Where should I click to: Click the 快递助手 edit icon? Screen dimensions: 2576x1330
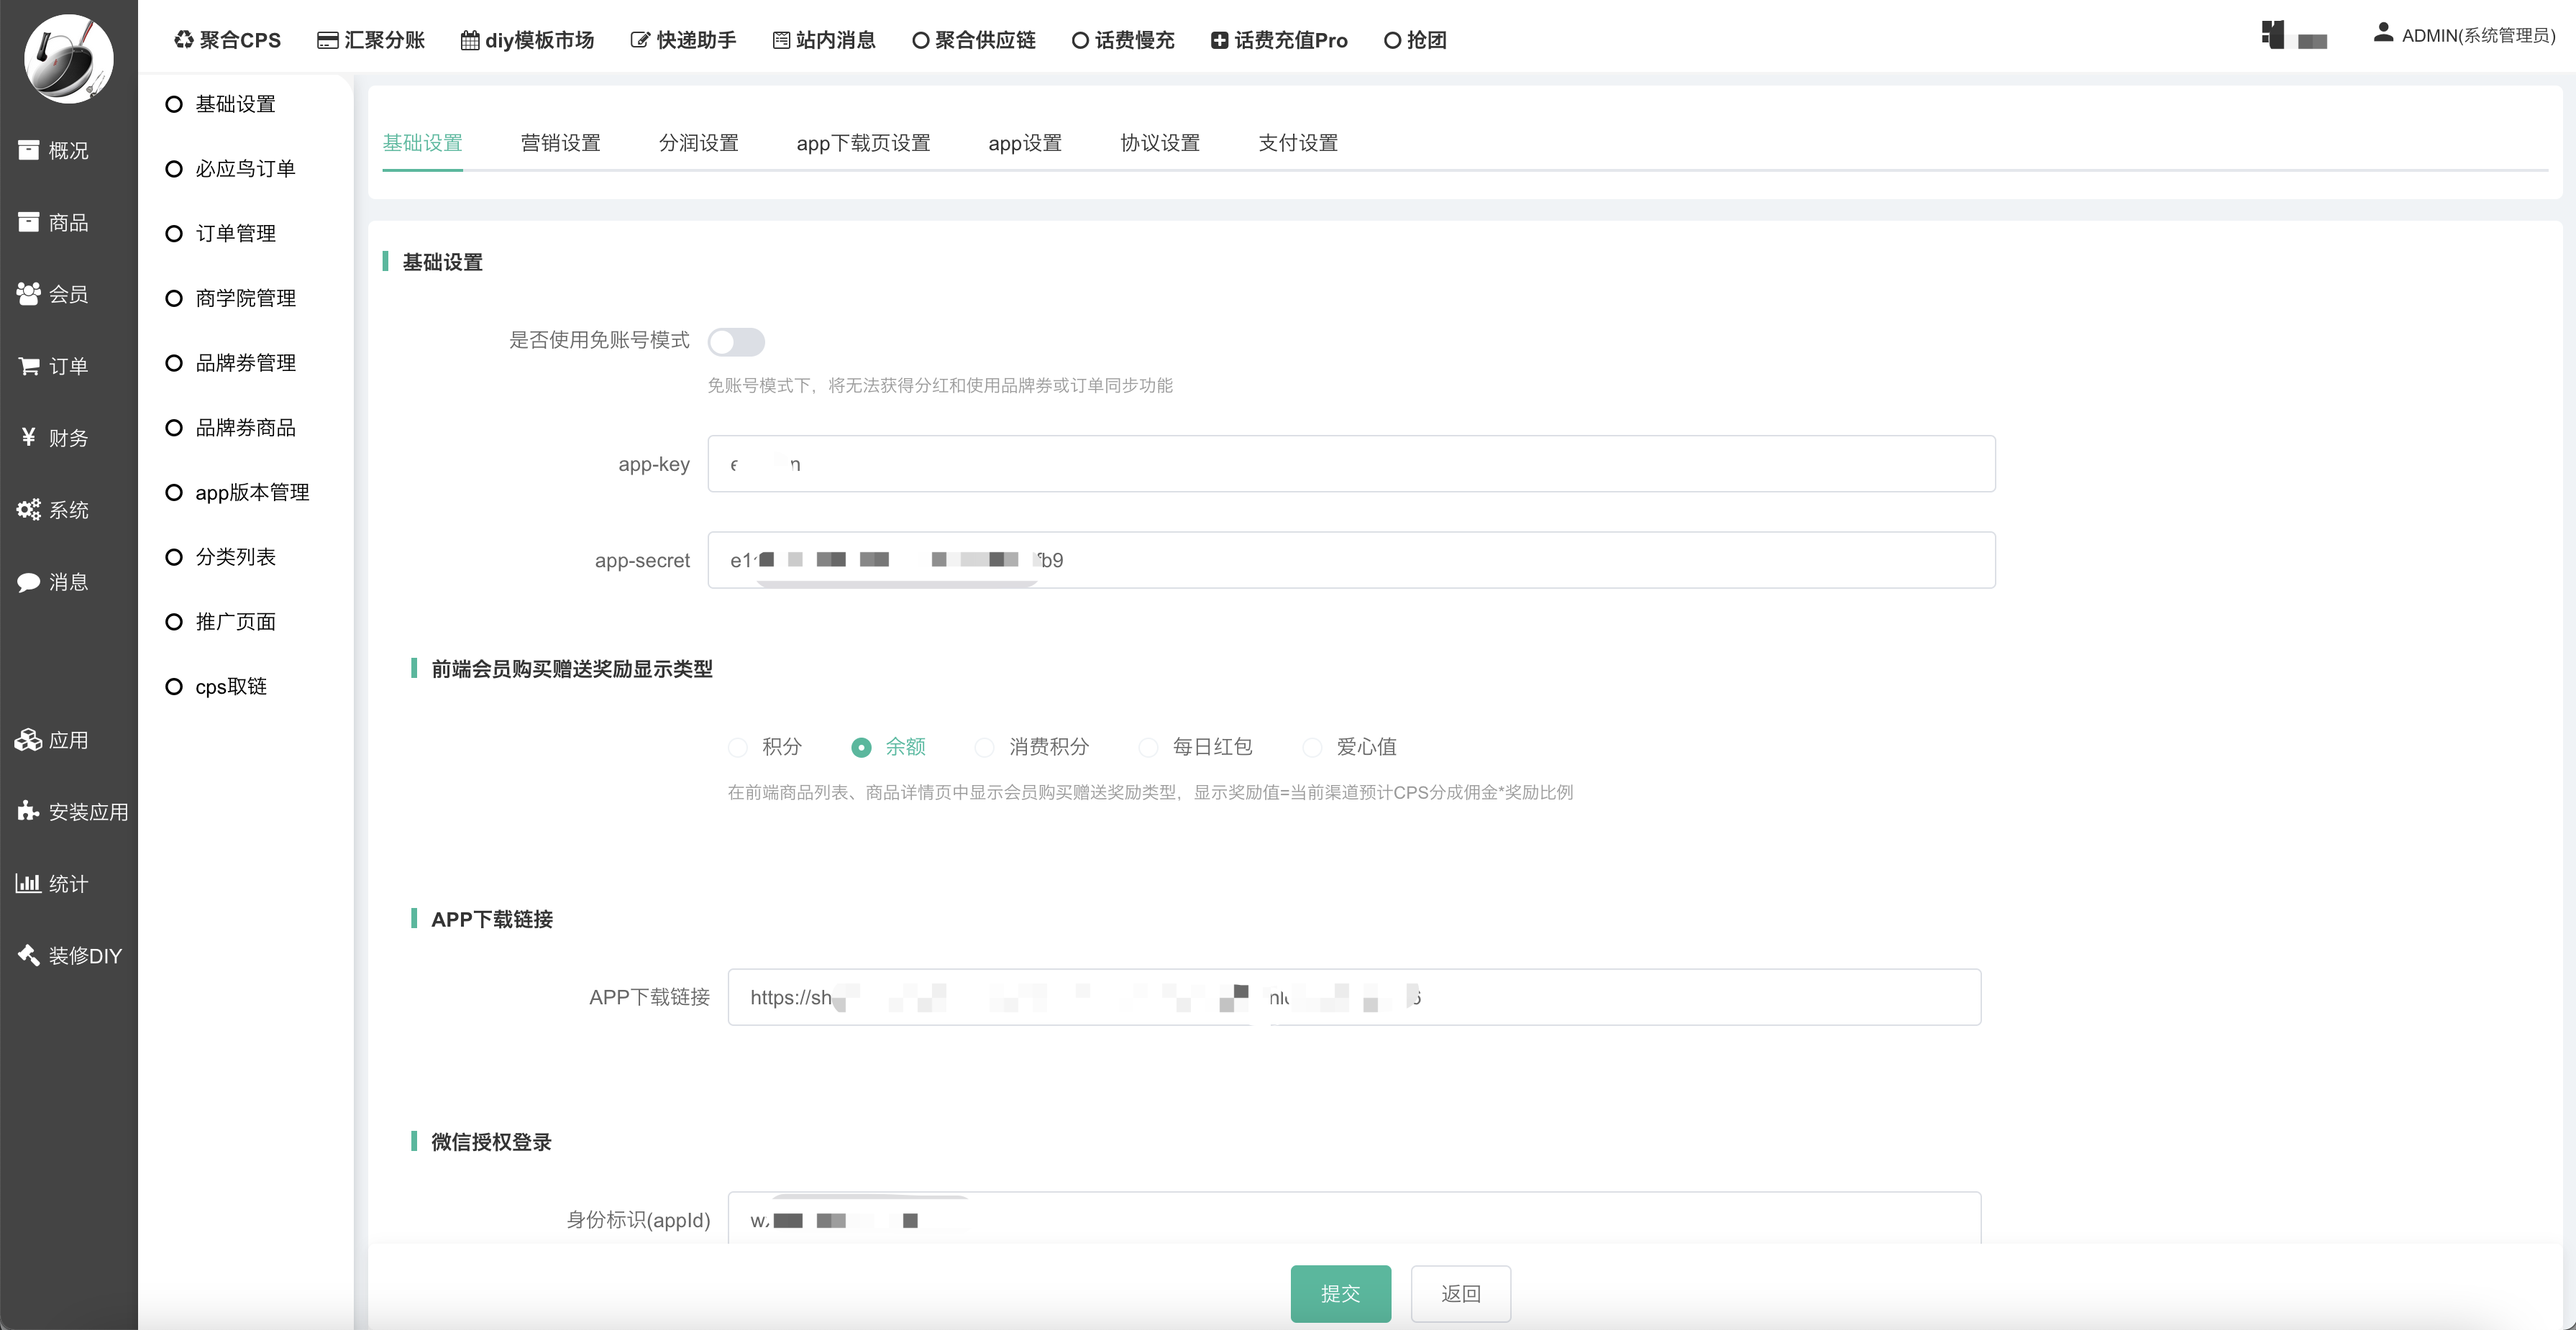(640, 40)
